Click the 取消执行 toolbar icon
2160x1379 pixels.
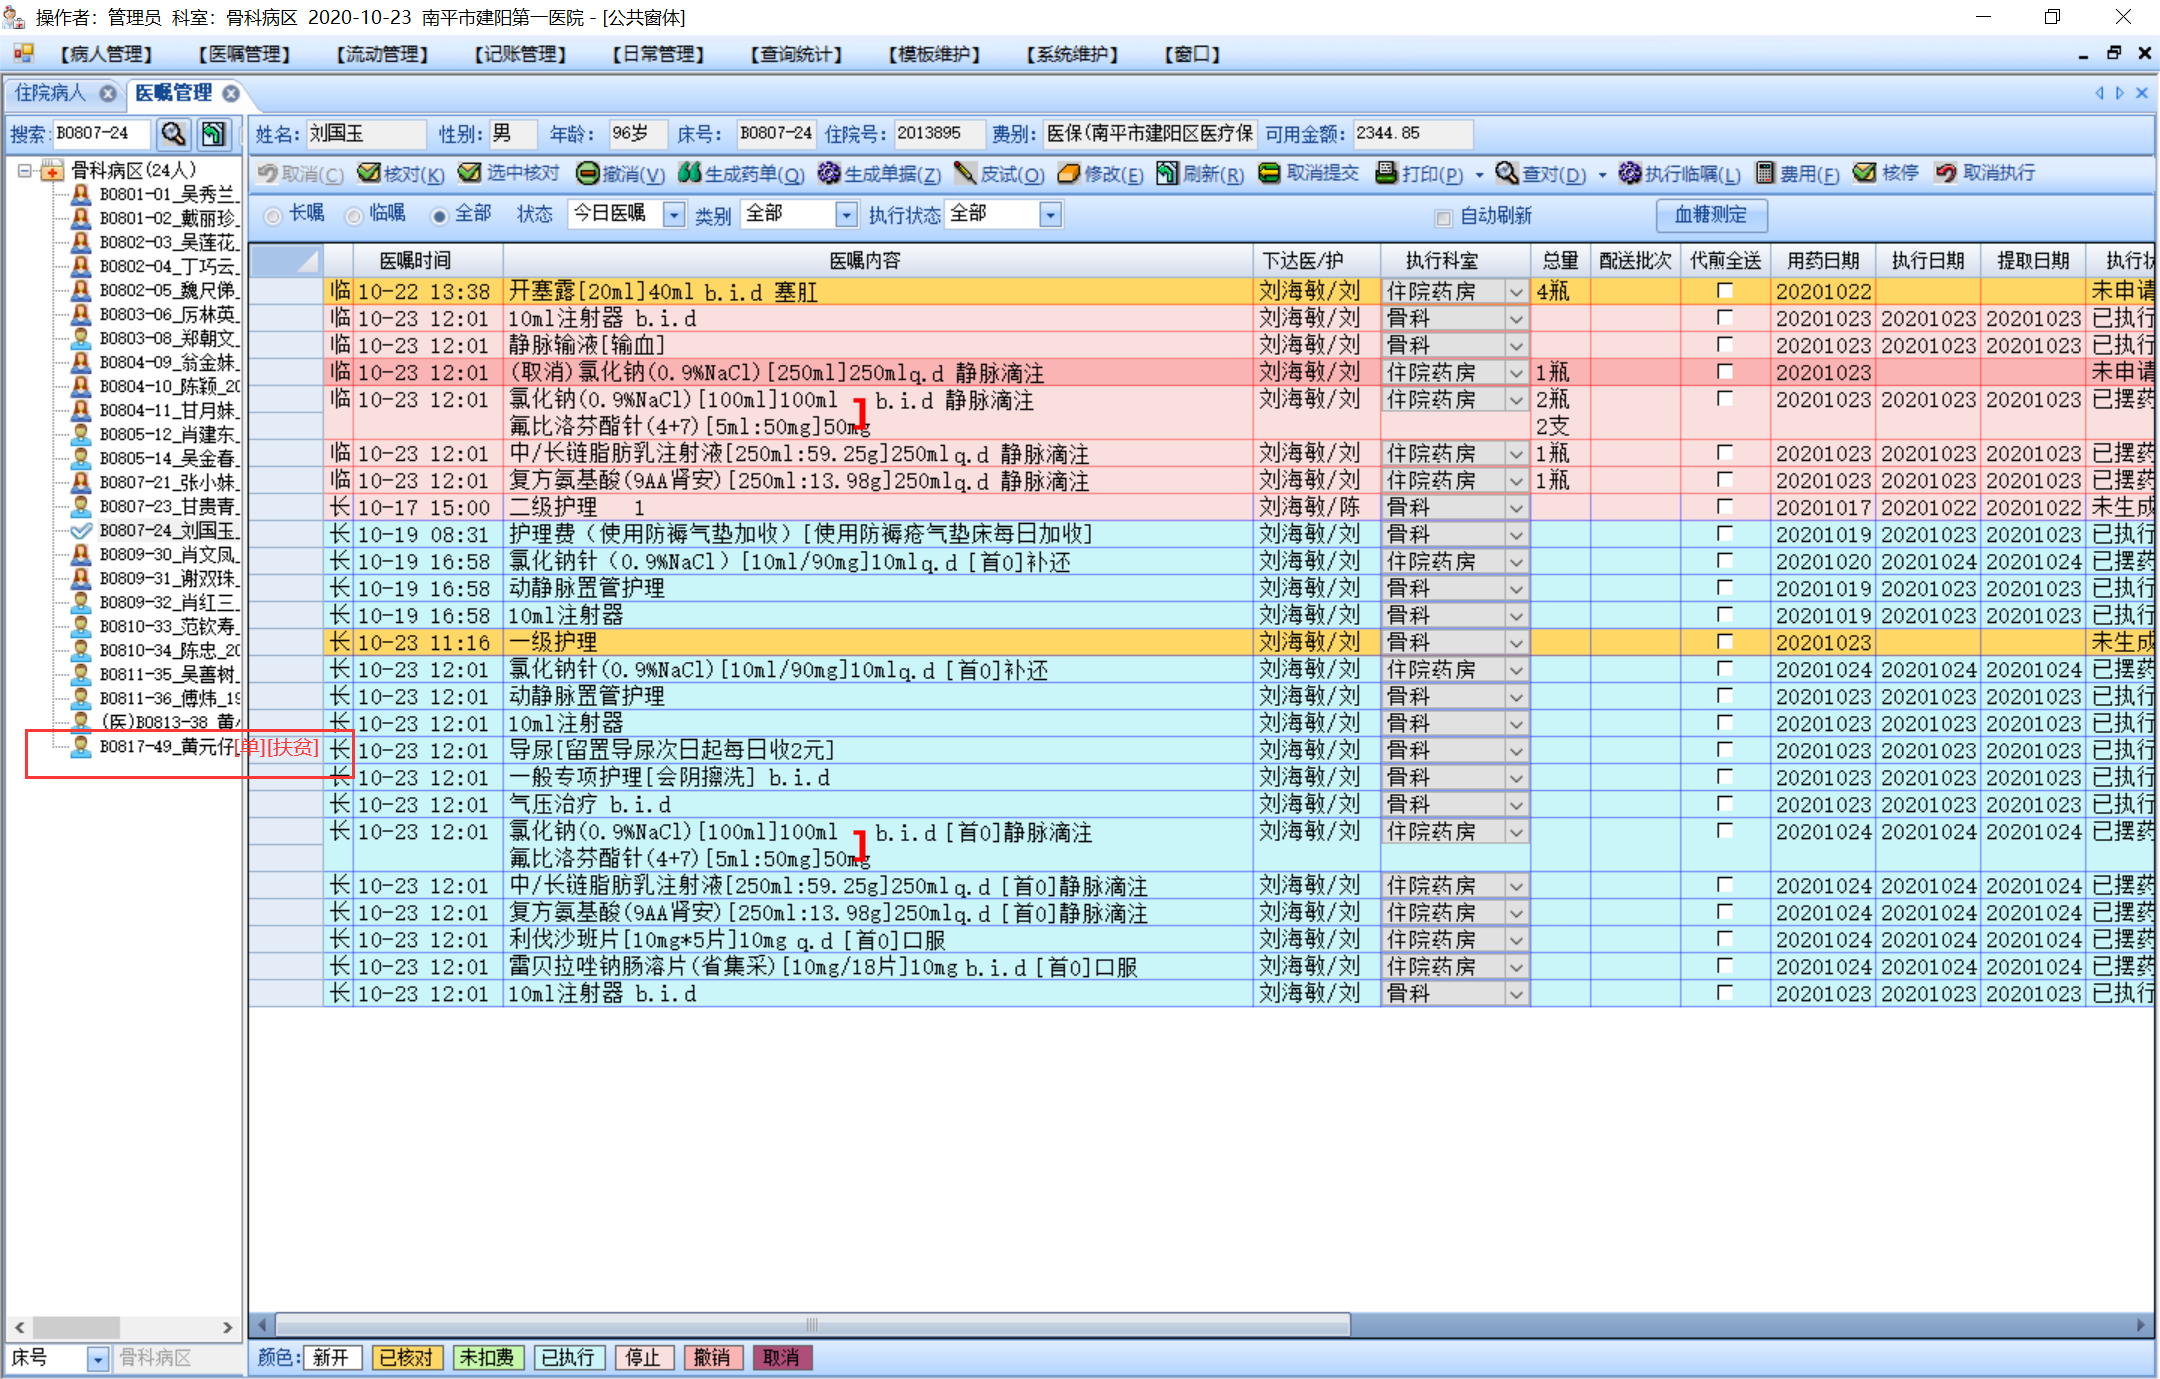(1945, 173)
